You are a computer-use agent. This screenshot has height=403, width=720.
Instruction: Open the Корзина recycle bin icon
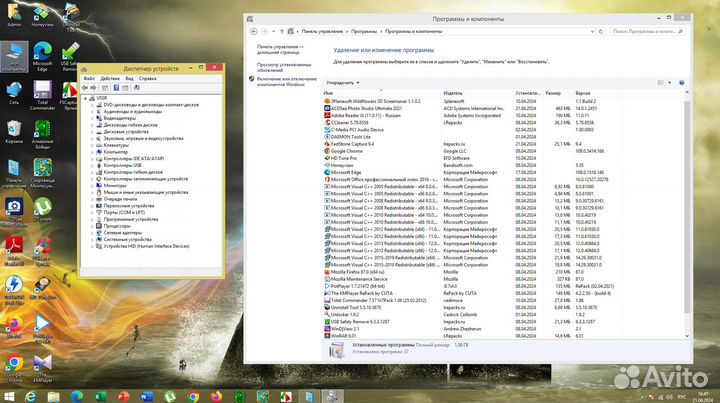pyautogui.click(x=14, y=130)
